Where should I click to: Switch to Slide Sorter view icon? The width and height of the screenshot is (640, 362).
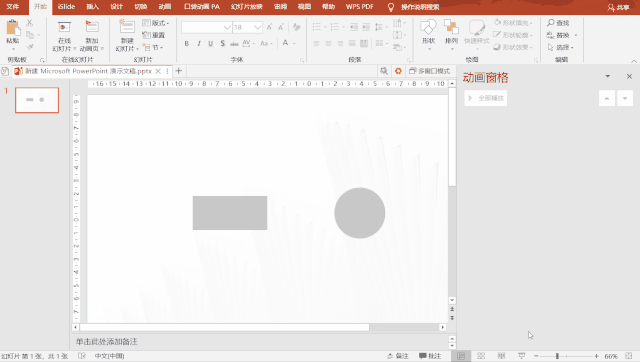[481, 356]
